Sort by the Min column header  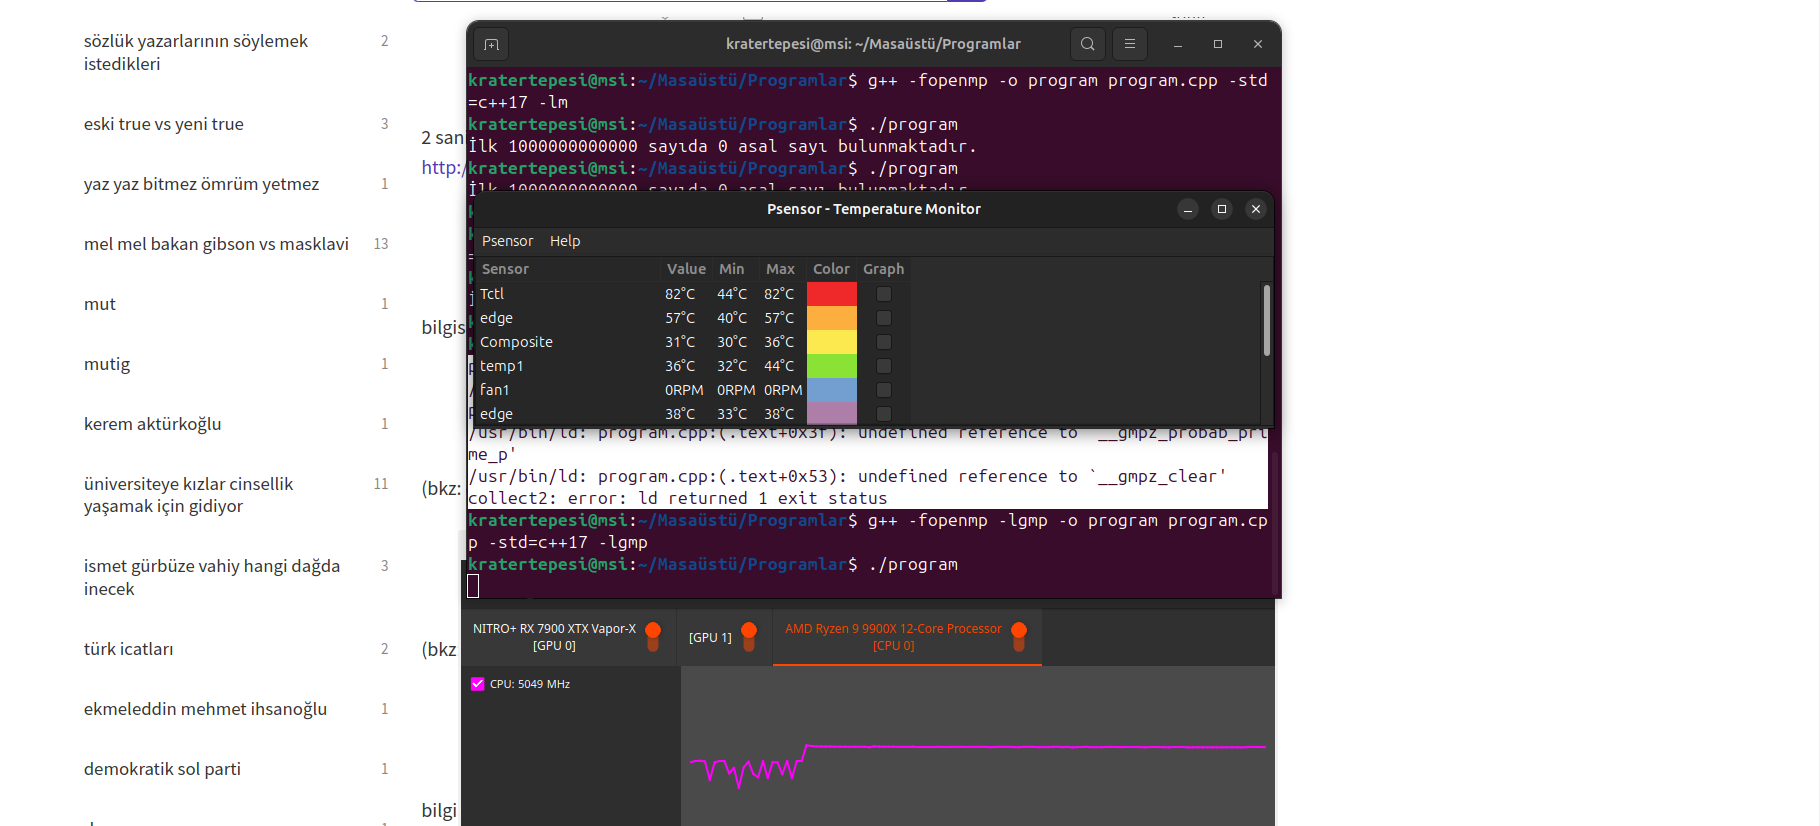[x=732, y=269]
